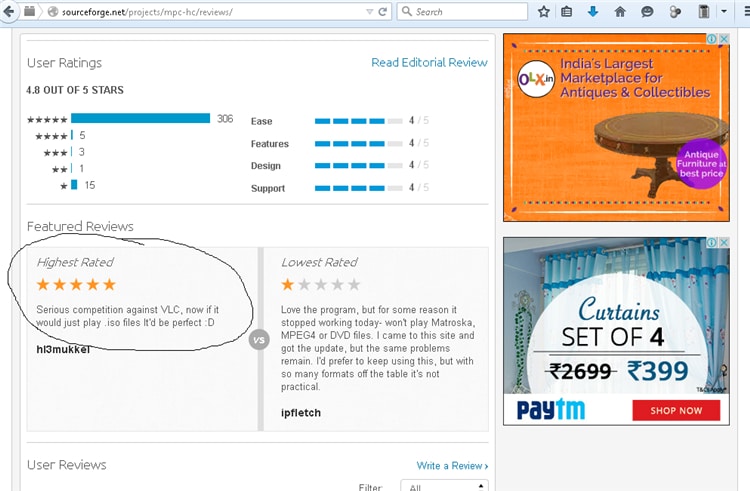Image resolution: width=750 pixels, height=491 pixels.
Task: Open the Filter dropdown showing All
Action: click(444, 486)
